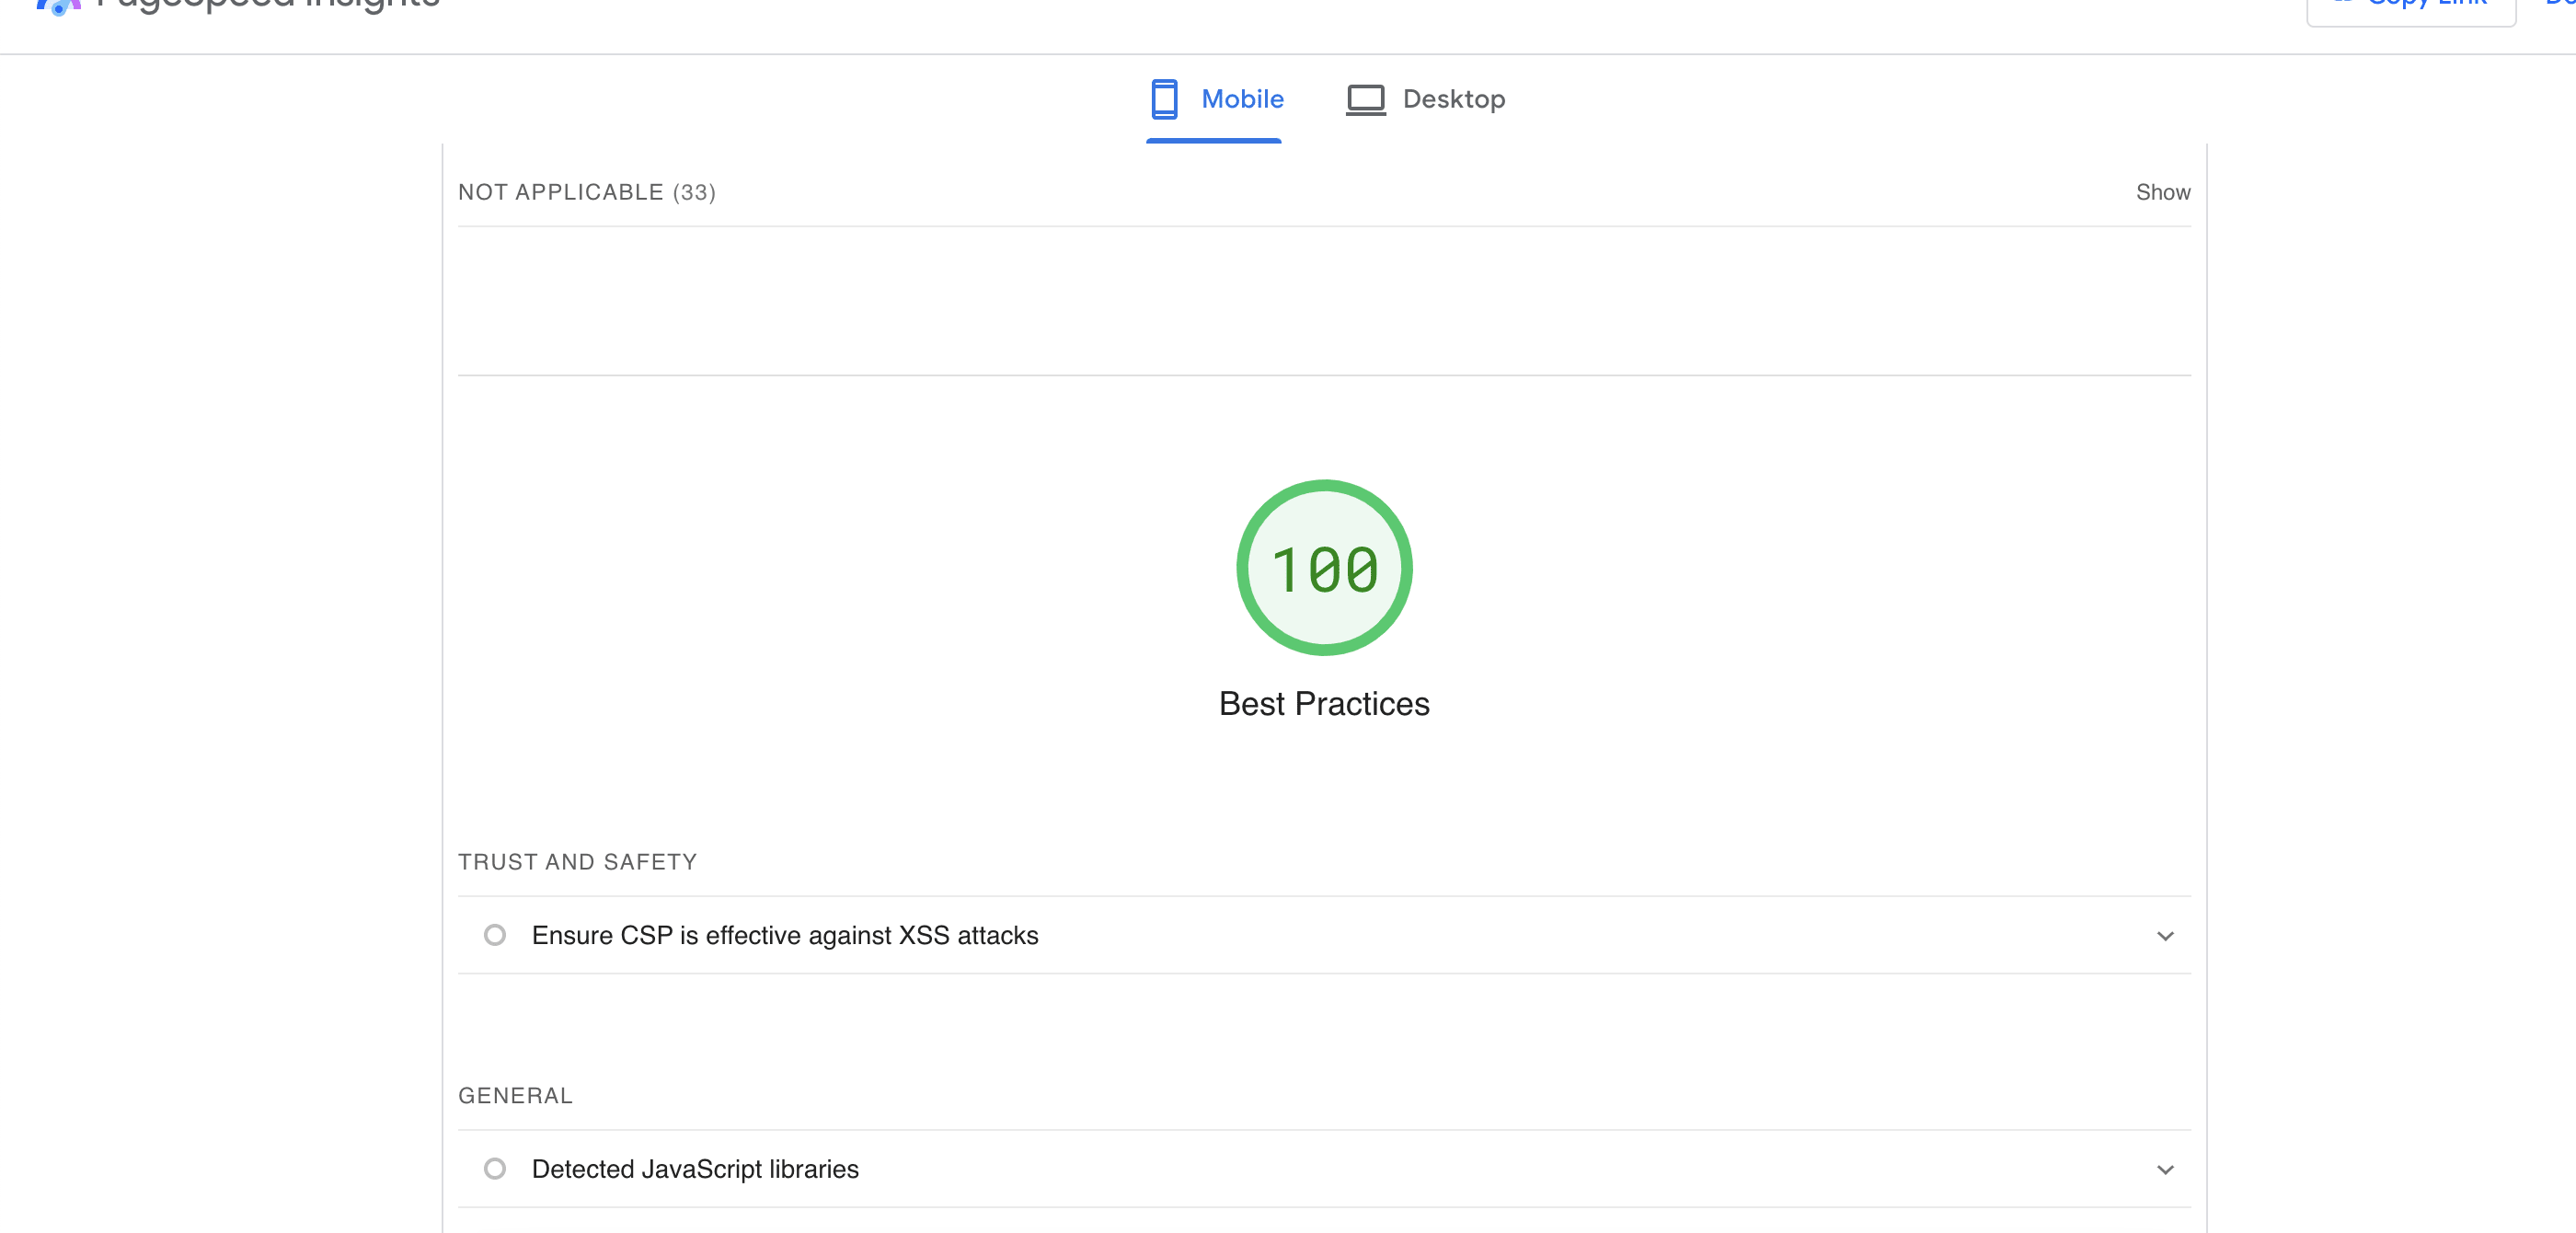The width and height of the screenshot is (2576, 1233).
Task: Click the Mobile phone icon
Action: coord(1164,99)
